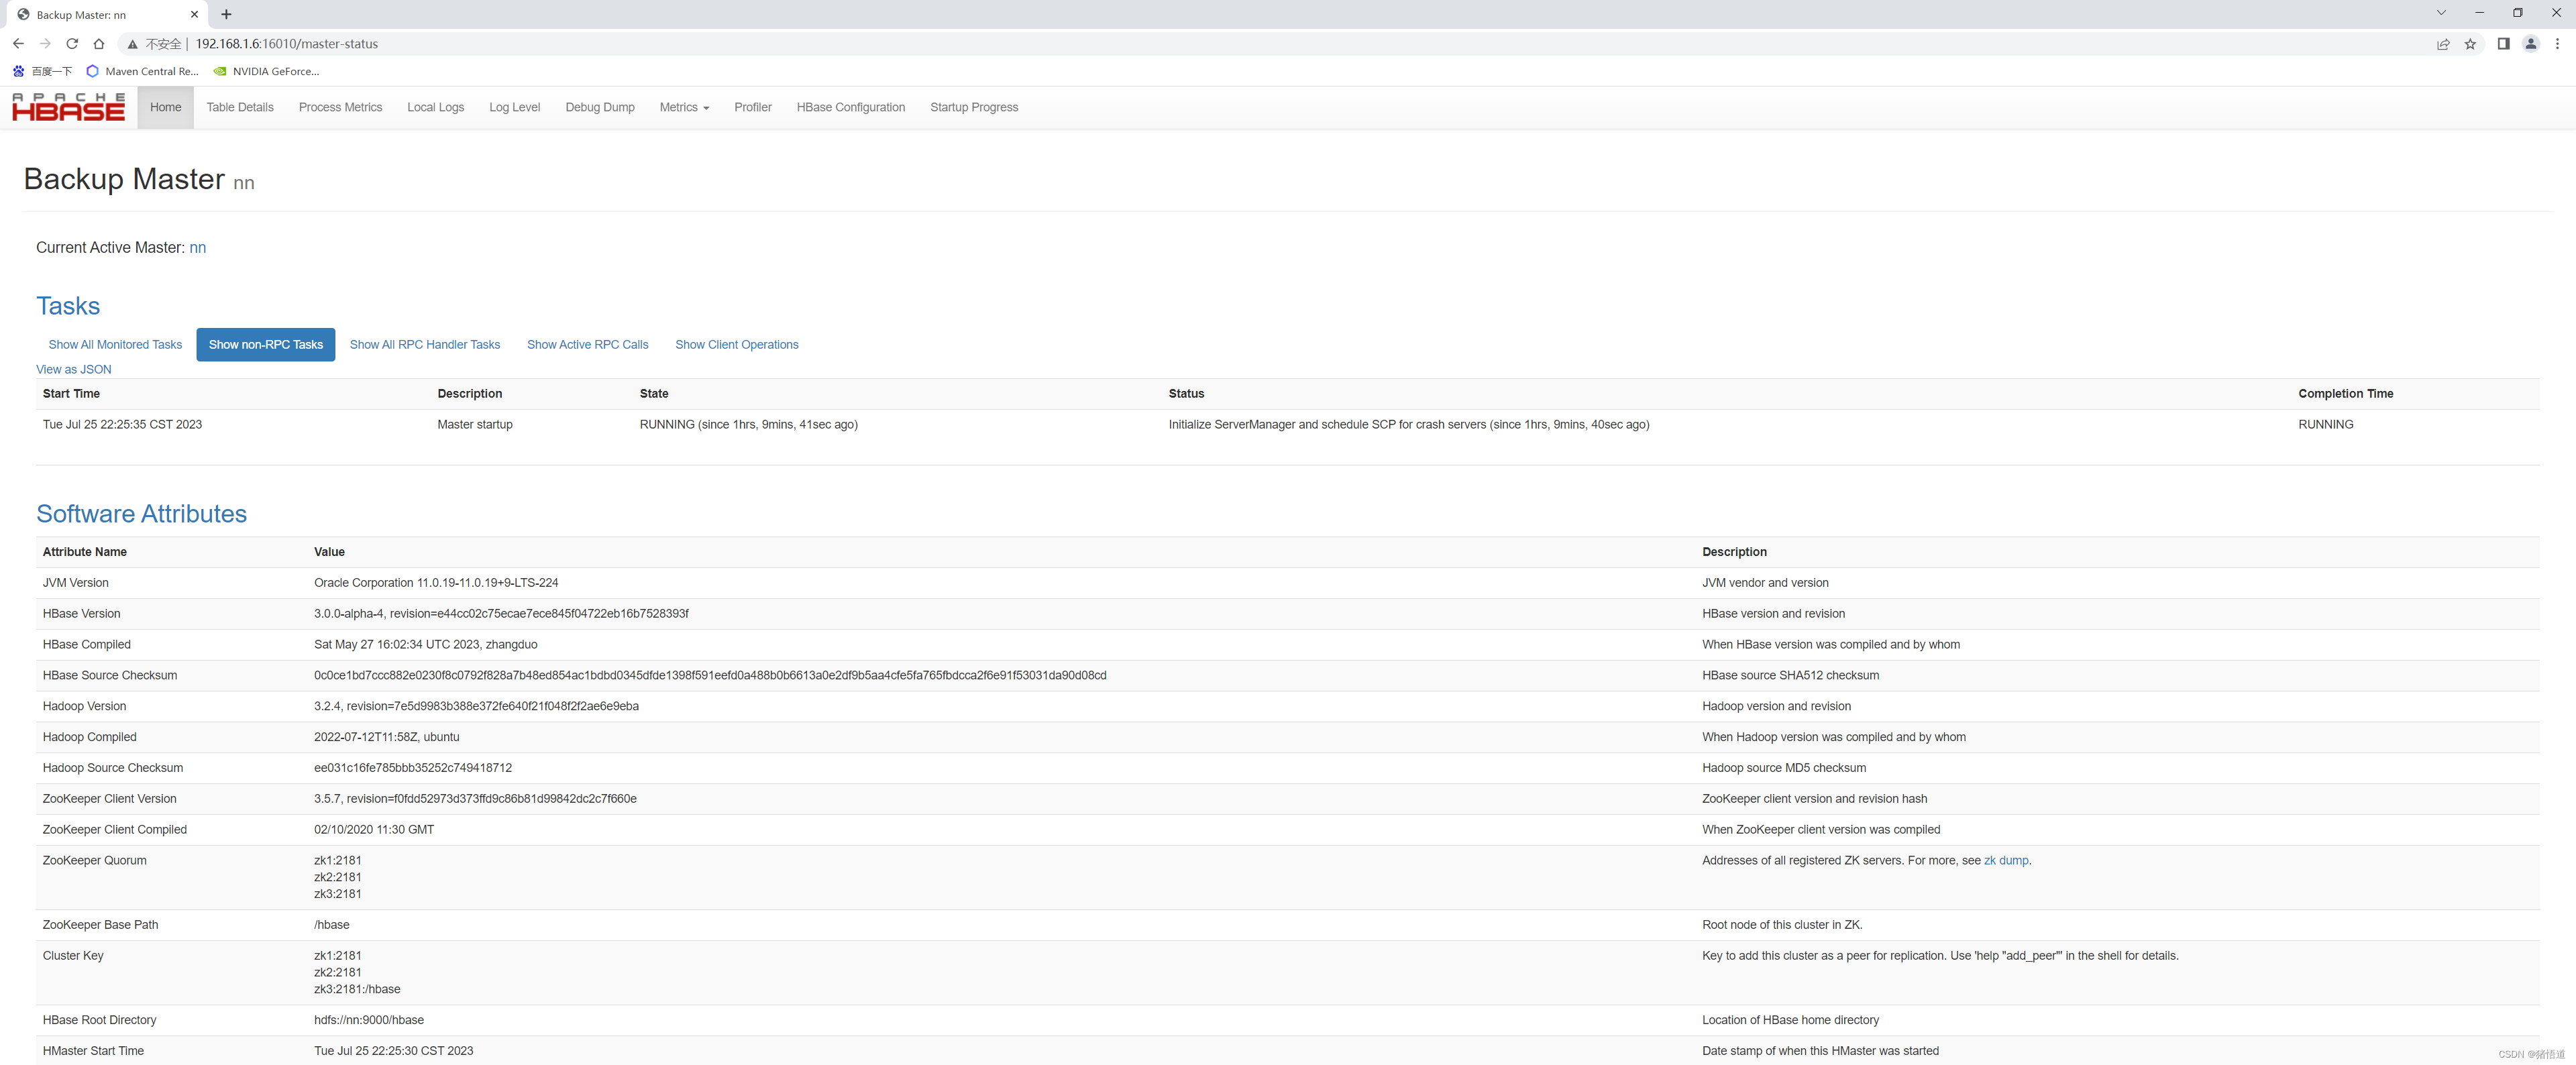Select Show All Monitored Tasks
Screen dimensions: 2576x1065
point(115,345)
